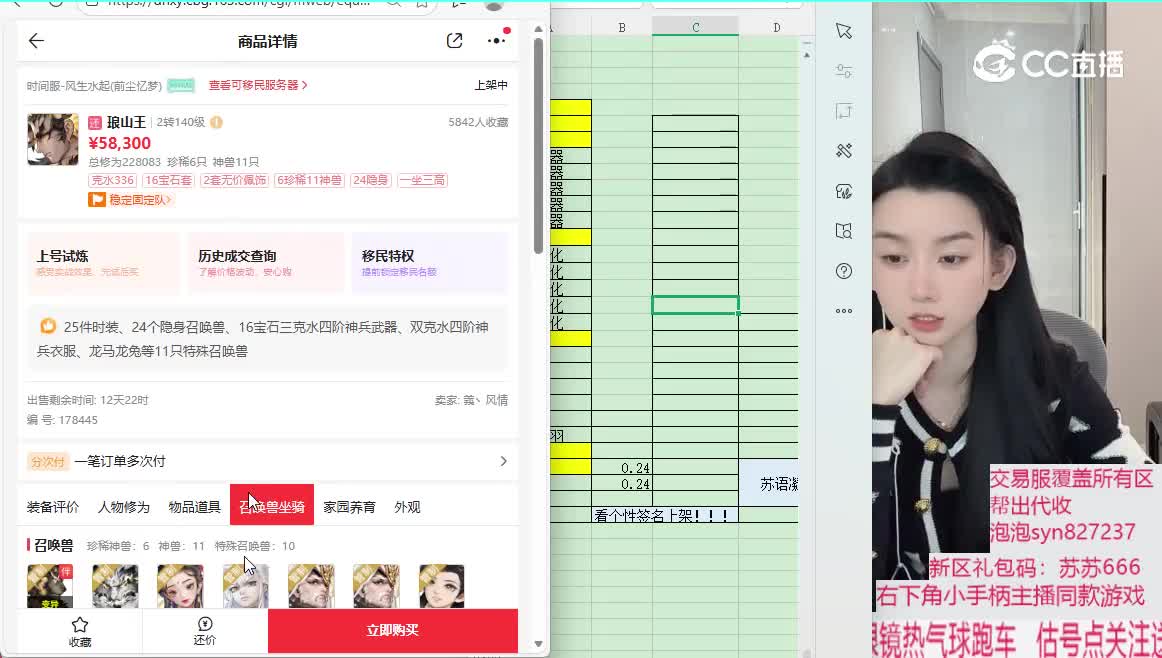Open the sliders adjustment icon in the sidebar
Viewport: 1162px width, 658px height.
pyautogui.click(x=843, y=71)
